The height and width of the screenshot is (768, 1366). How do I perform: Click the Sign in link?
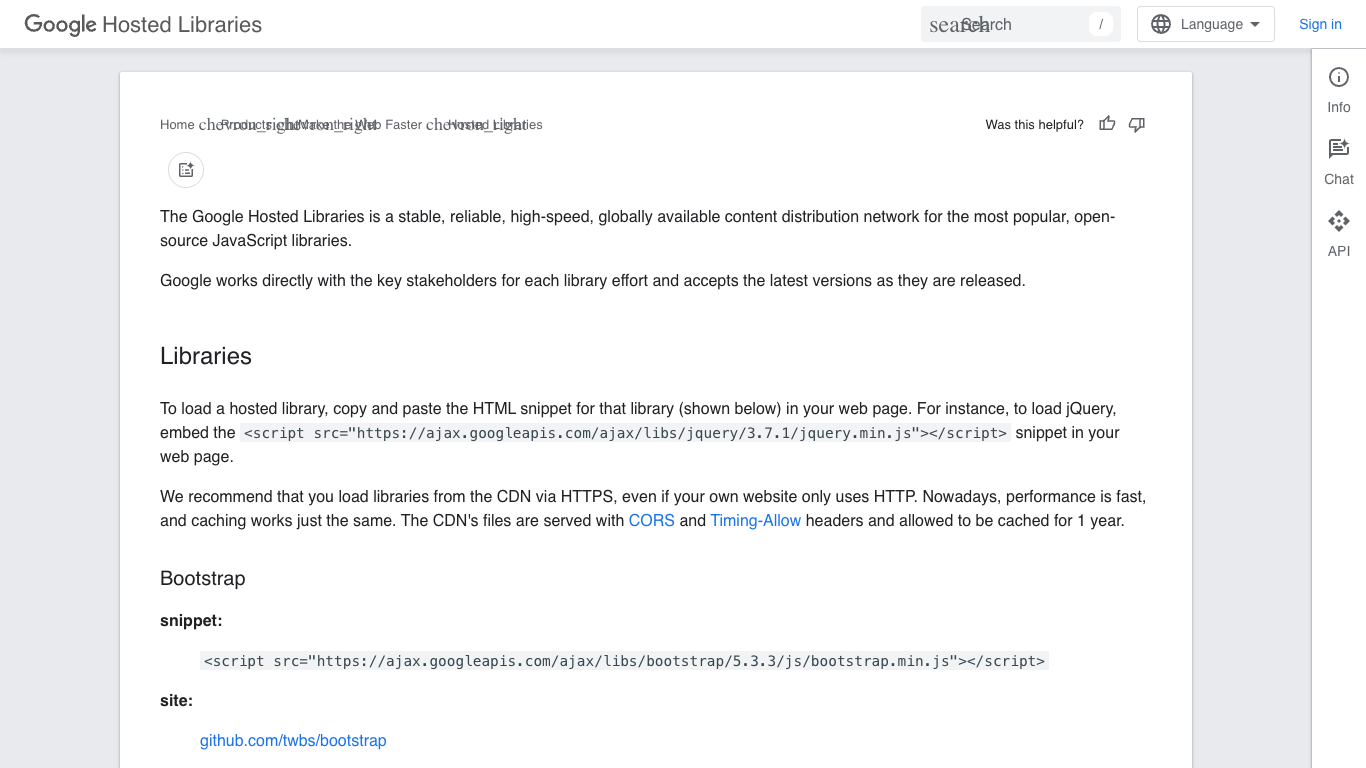pyautogui.click(x=1320, y=24)
